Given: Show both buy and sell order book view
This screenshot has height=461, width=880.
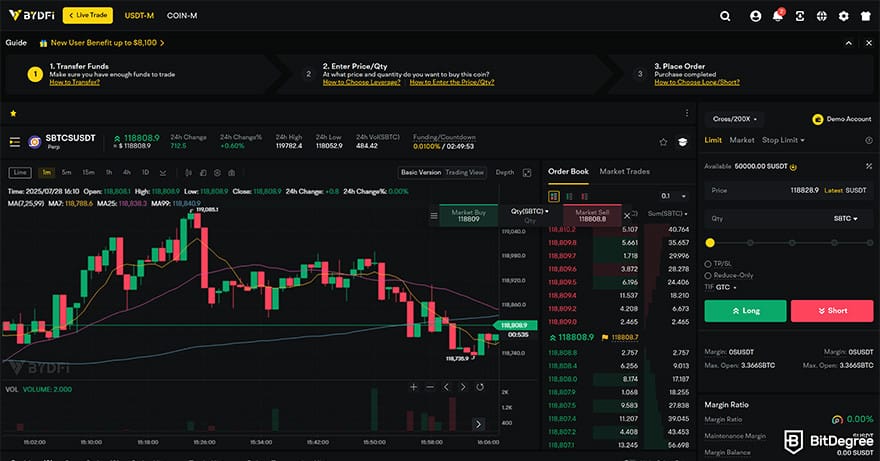Looking at the screenshot, I should click(x=554, y=197).
